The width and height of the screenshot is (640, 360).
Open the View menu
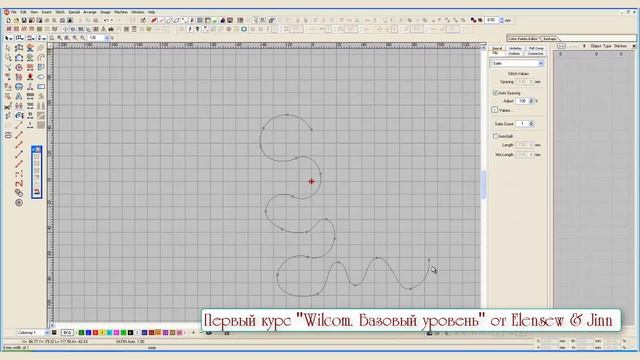(34, 12)
